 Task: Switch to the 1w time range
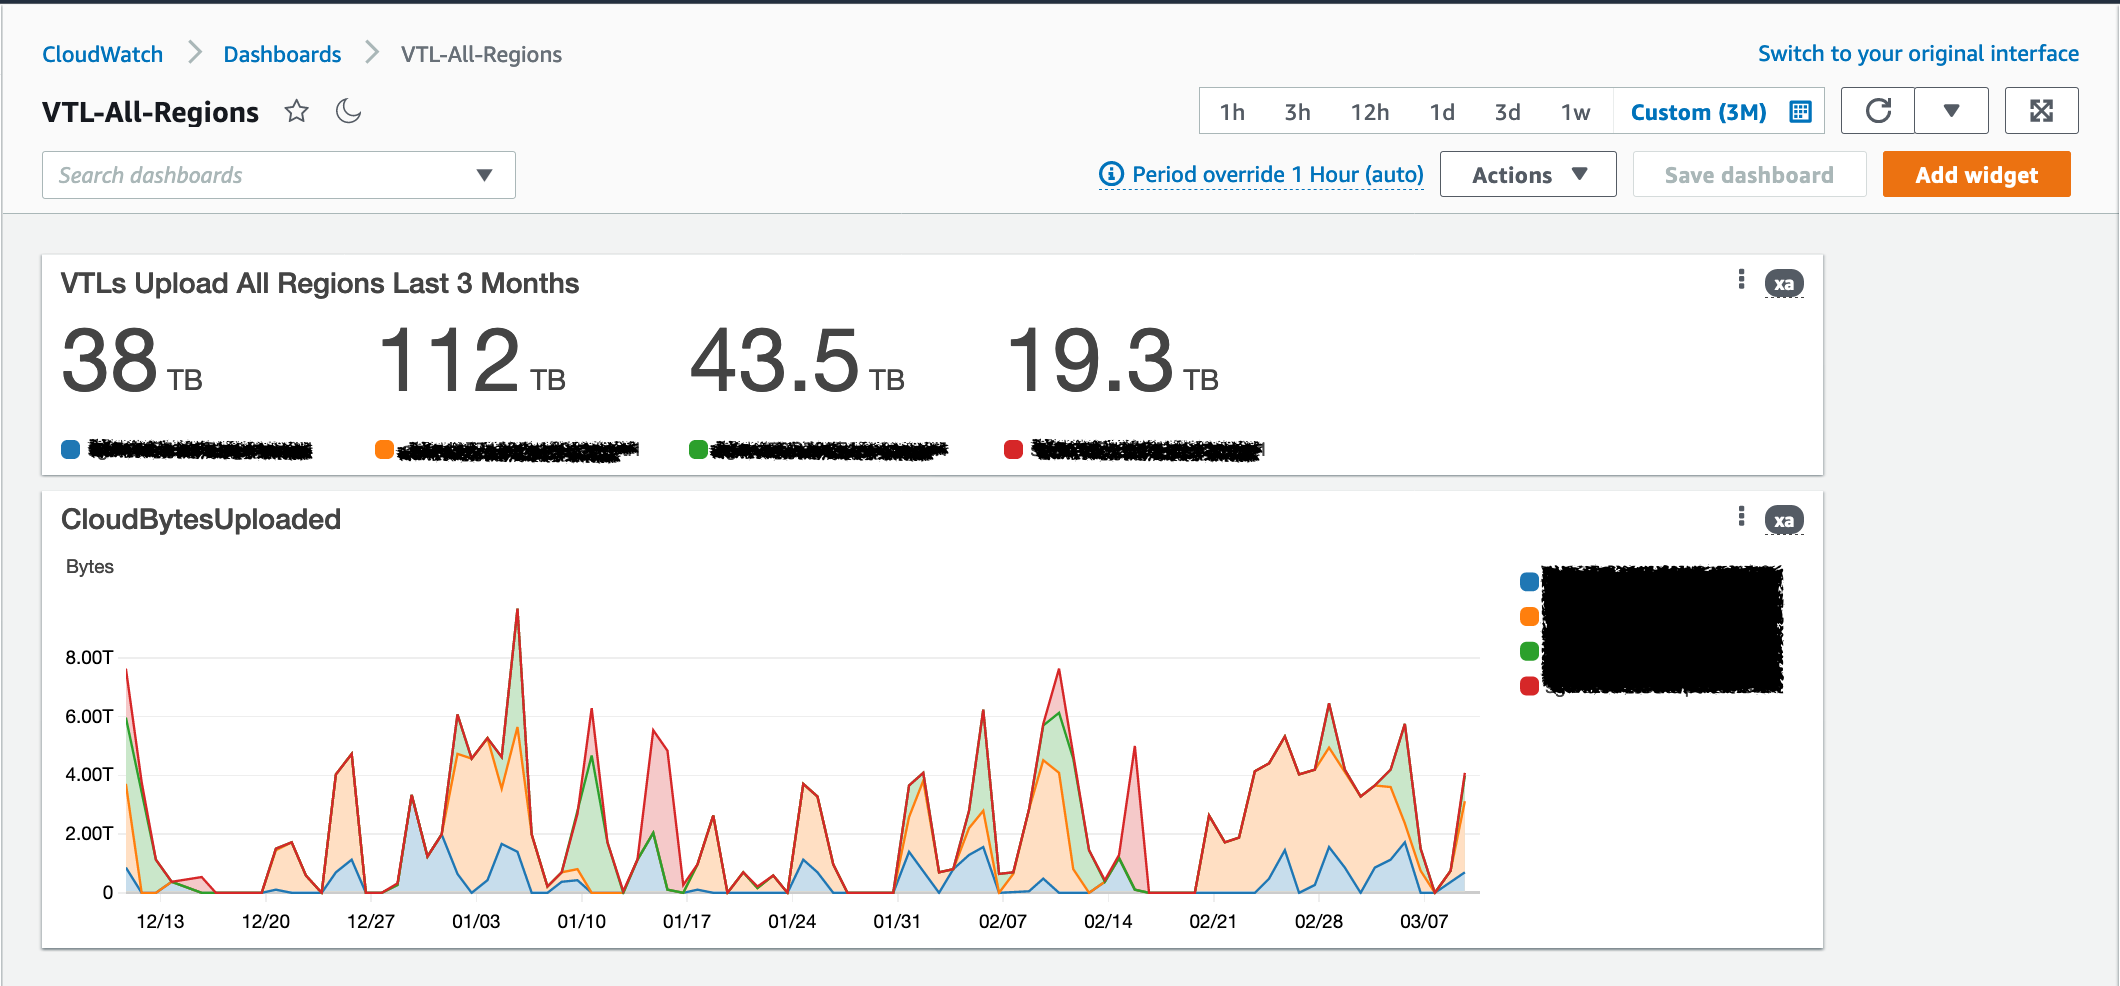(x=1574, y=112)
